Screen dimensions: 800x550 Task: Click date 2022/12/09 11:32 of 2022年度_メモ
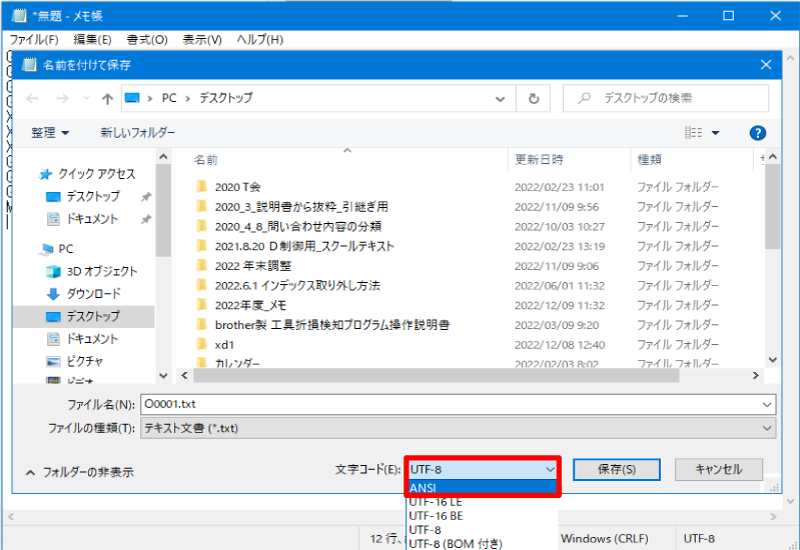coord(560,306)
